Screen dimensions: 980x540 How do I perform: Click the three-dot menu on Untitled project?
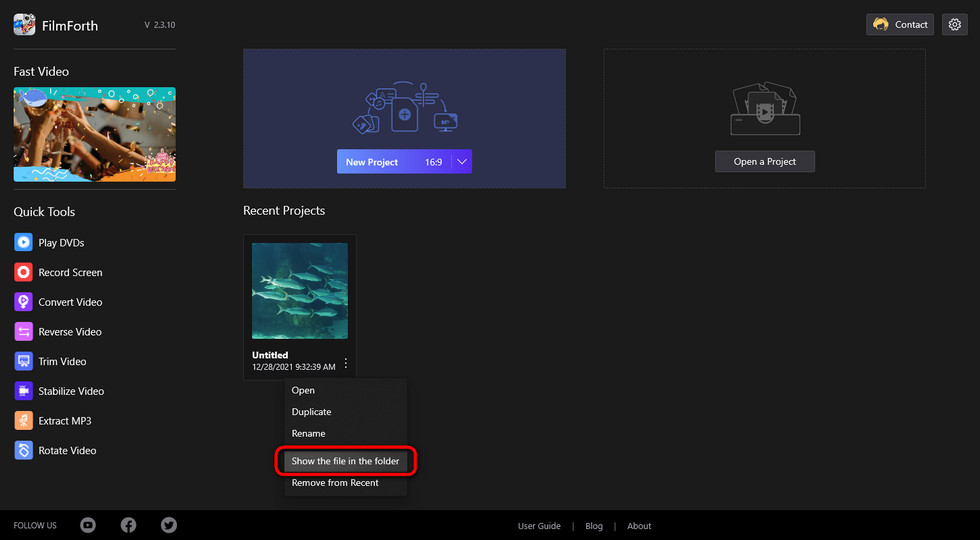pyautogui.click(x=346, y=363)
